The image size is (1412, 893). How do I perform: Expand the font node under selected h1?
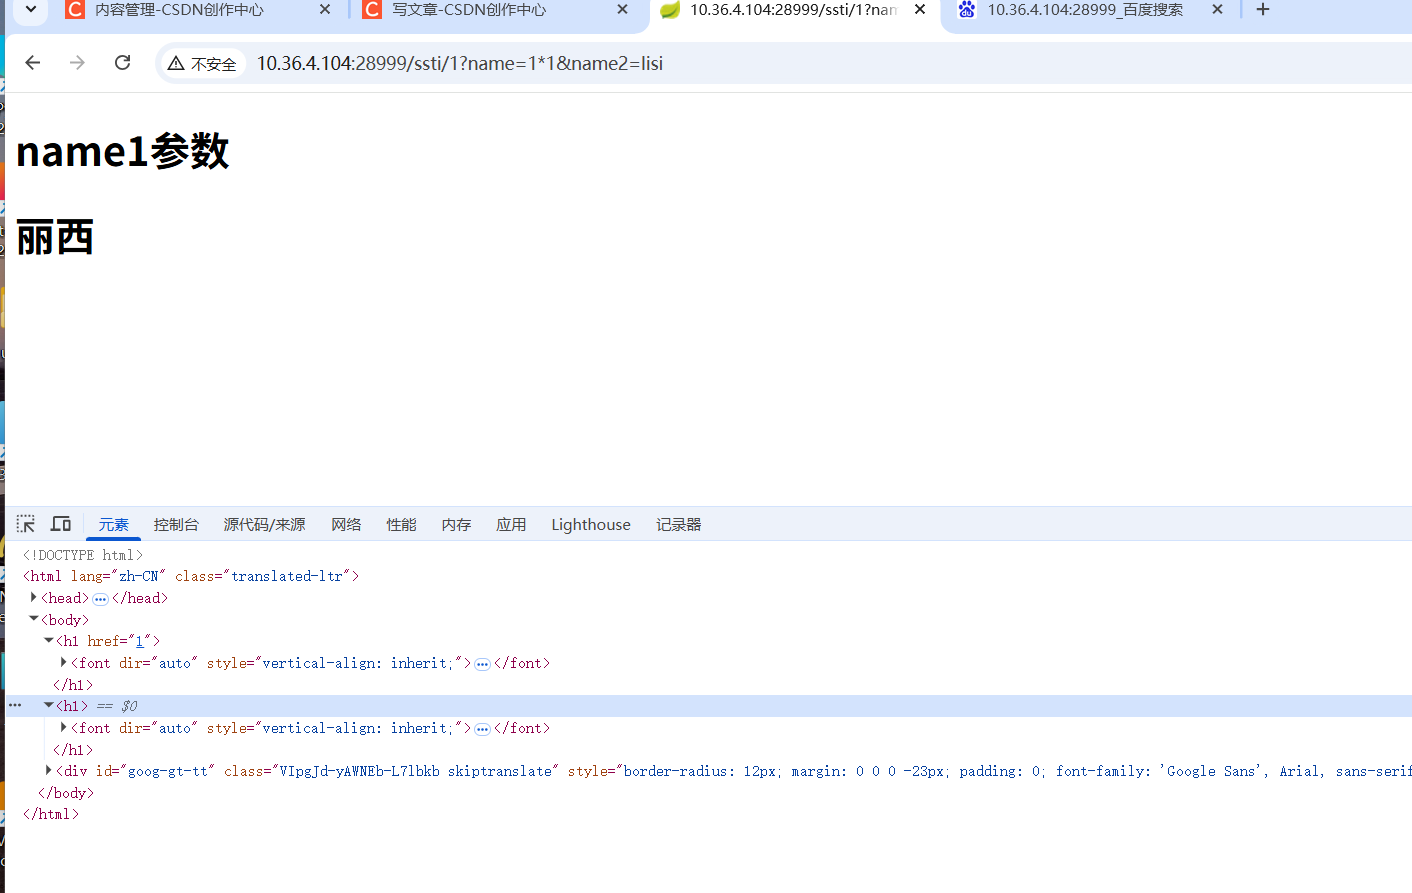click(x=64, y=727)
